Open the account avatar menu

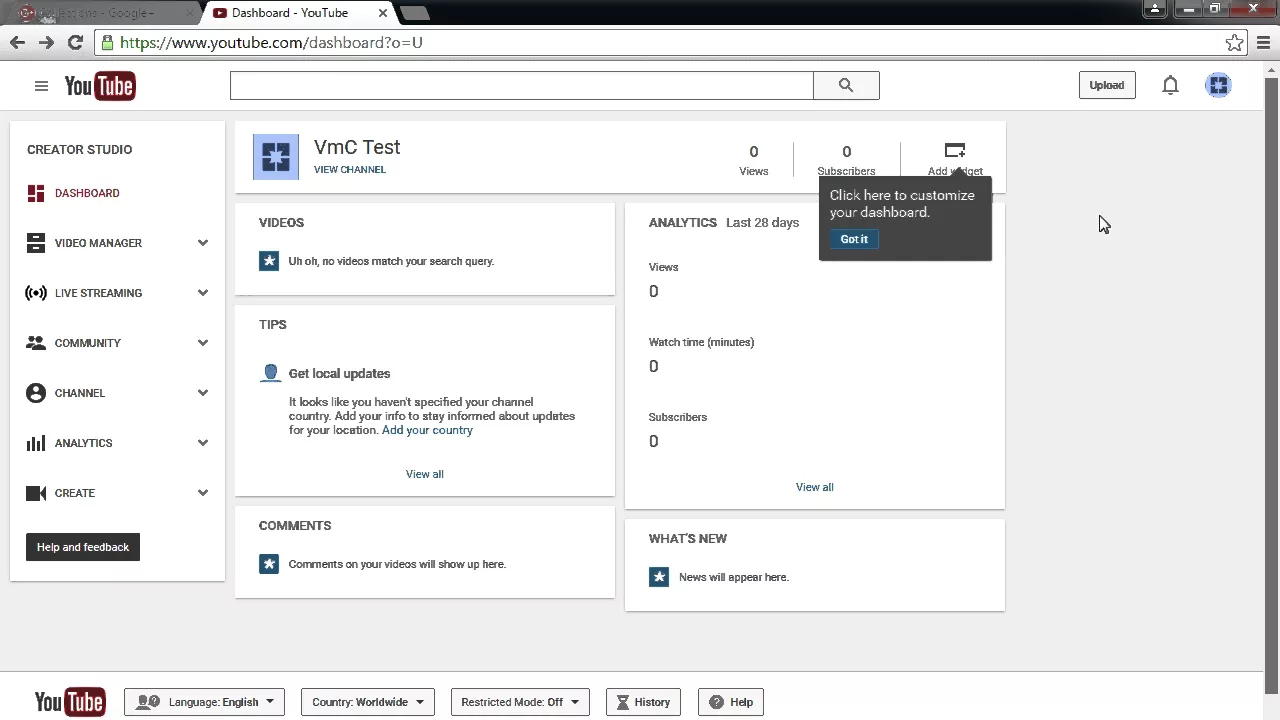click(1218, 86)
